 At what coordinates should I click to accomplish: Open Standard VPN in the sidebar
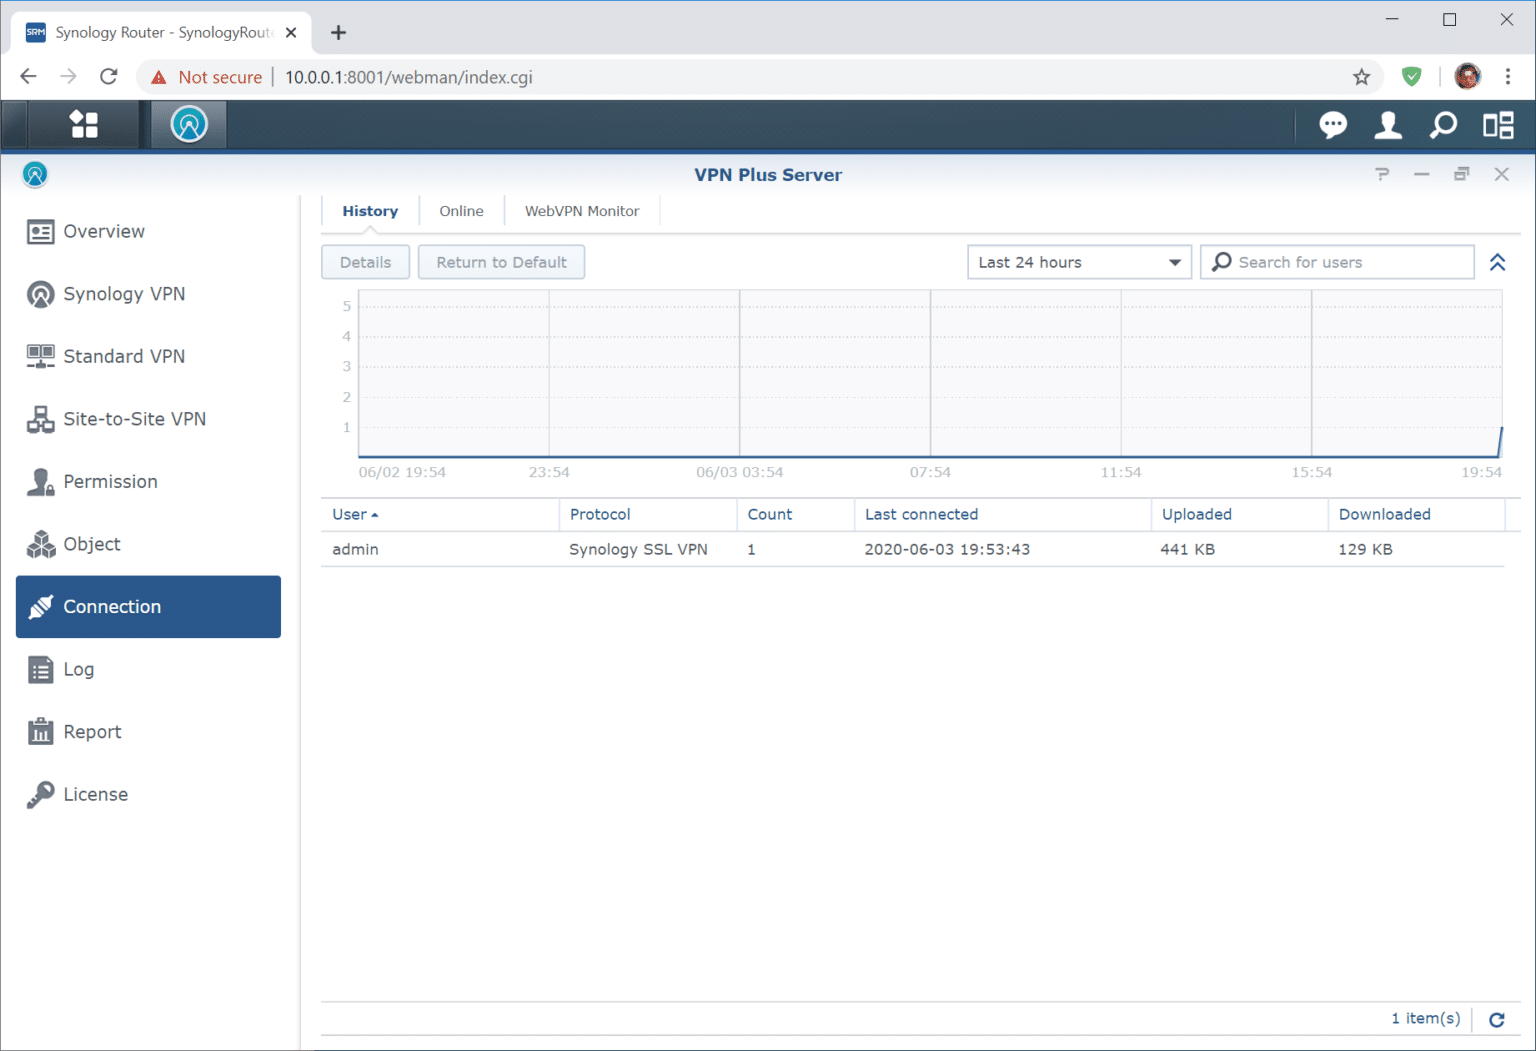(148, 356)
